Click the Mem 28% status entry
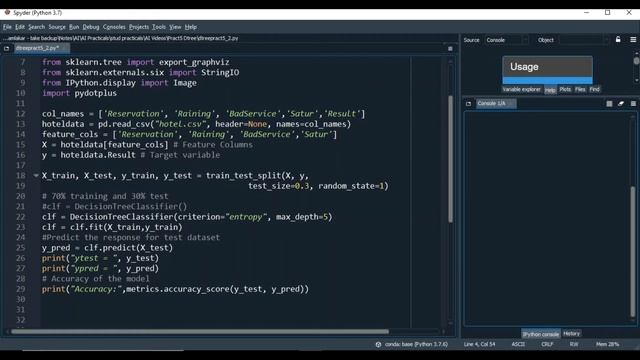The width and height of the screenshot is (640, 360). coord(607,344)
